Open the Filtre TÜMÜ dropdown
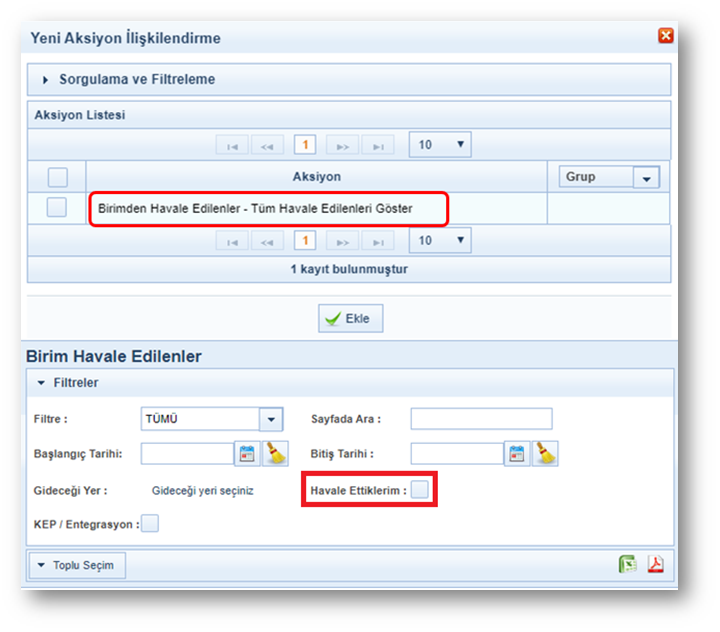This screenshot has height=632, width=720. pyautogui.click(x=271, y=419)
